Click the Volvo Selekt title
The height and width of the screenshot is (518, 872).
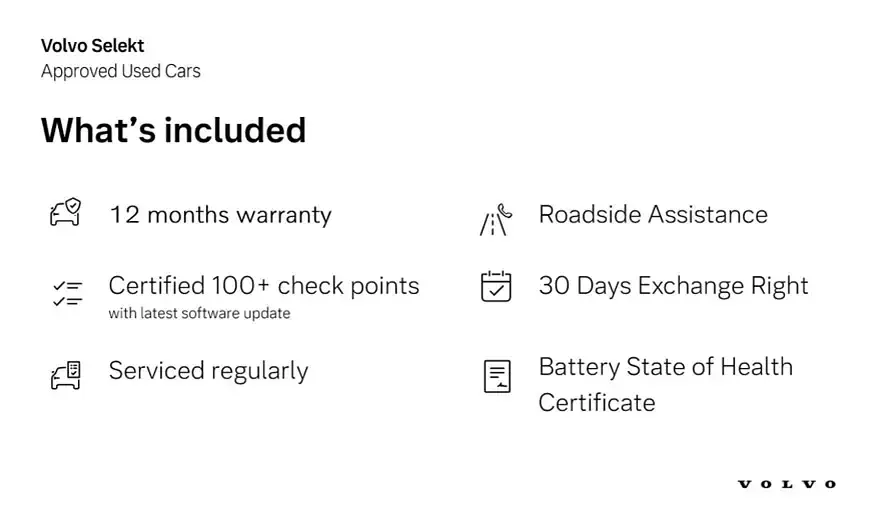[92, 46]
